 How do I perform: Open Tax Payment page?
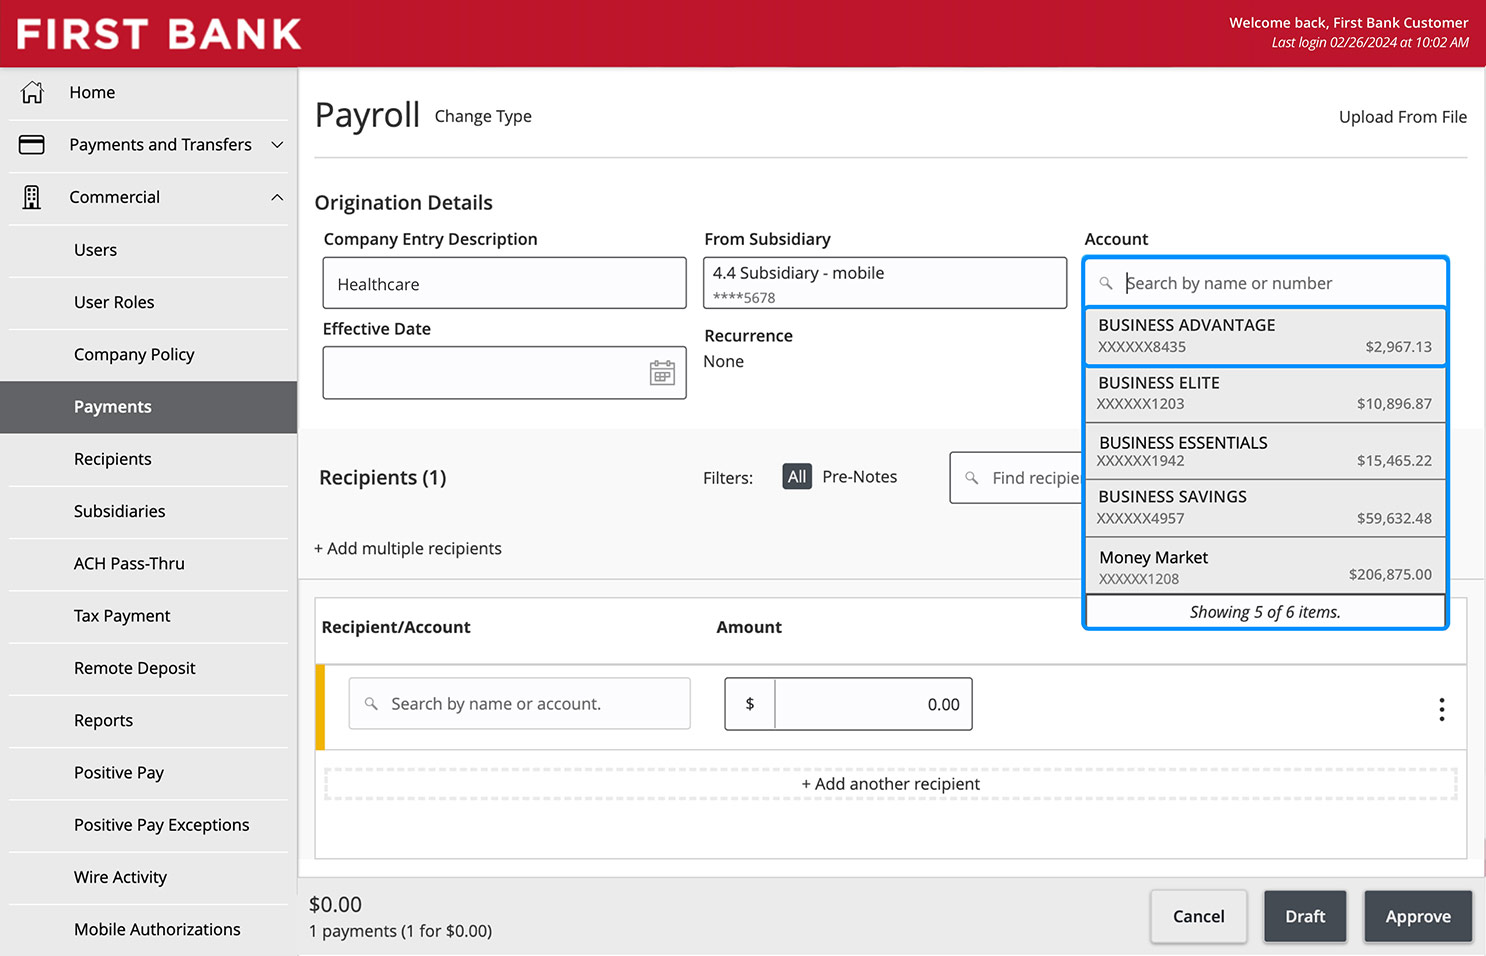point(122,616)
